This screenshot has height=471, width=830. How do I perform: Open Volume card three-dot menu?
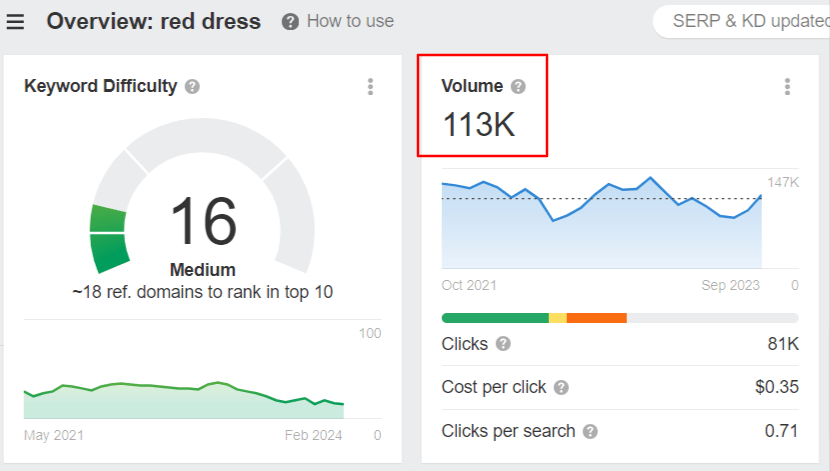(788, 86)
